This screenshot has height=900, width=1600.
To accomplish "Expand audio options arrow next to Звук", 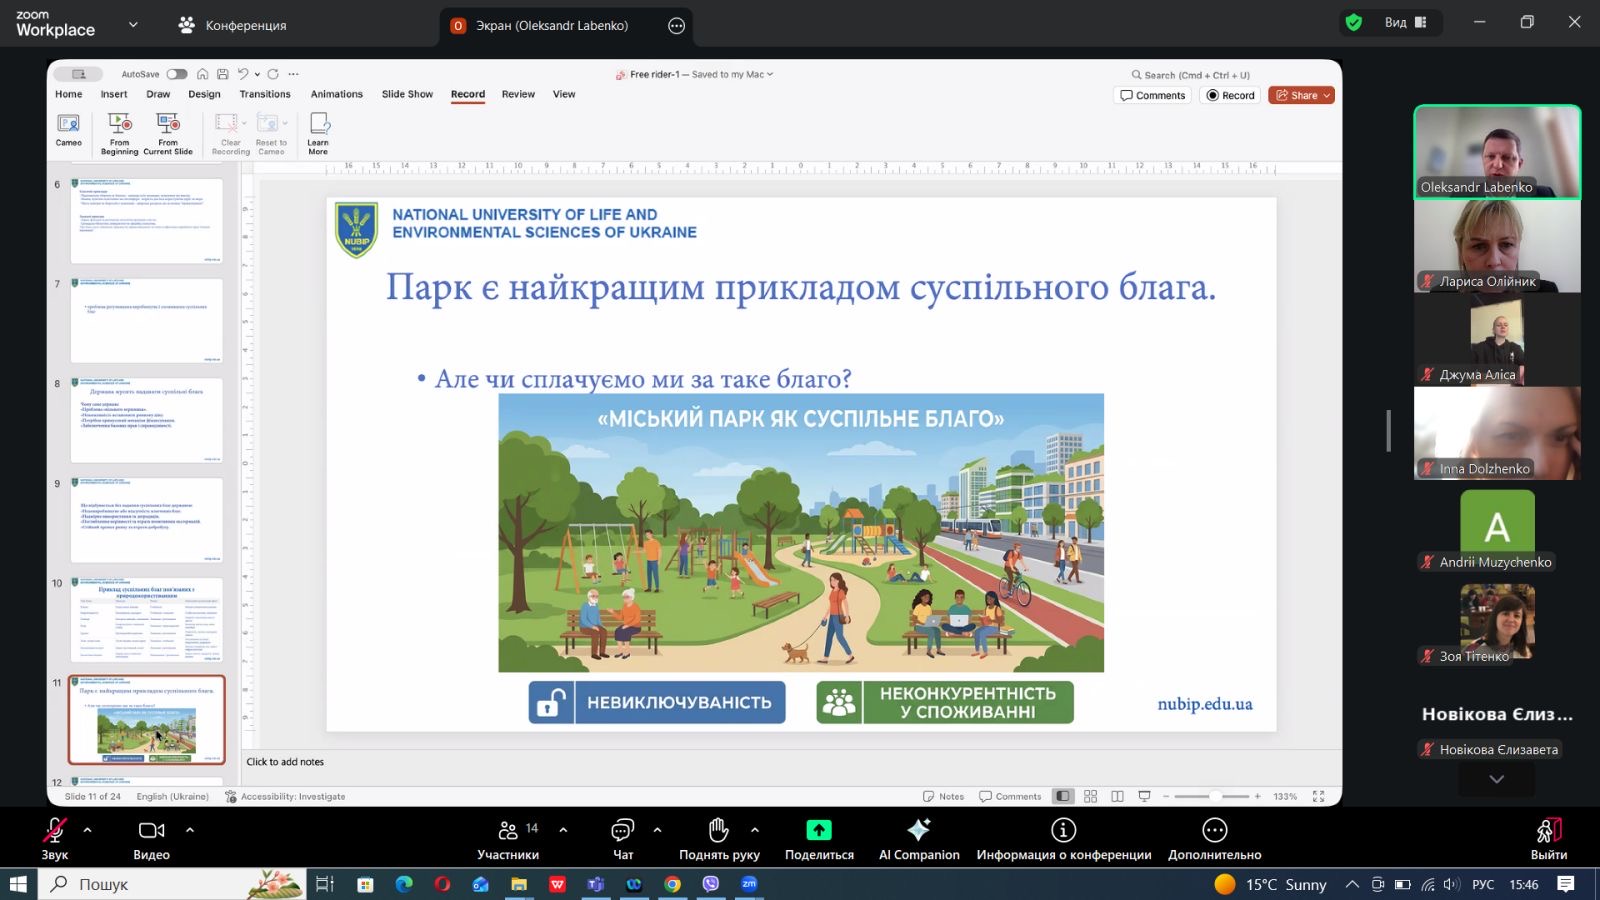I will (87, 830).
